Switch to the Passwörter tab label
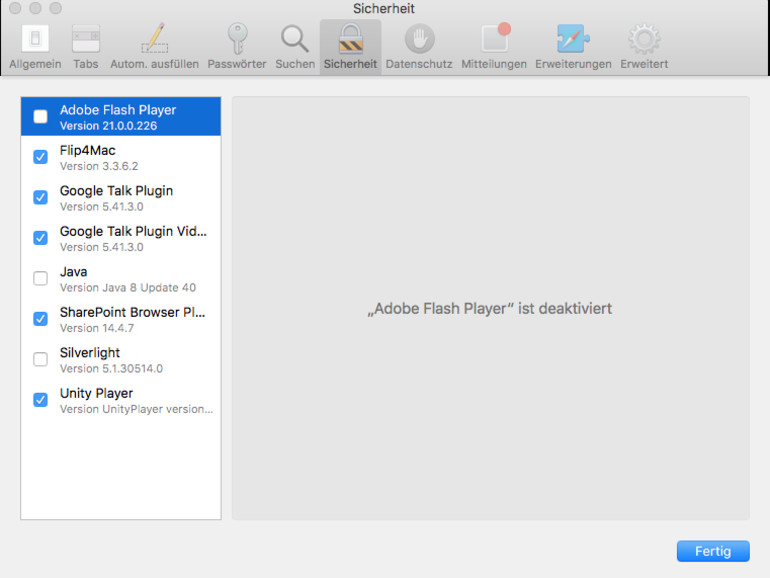This screenshot has width=770, height=578. pyautogui.click(x=237, y=64)
